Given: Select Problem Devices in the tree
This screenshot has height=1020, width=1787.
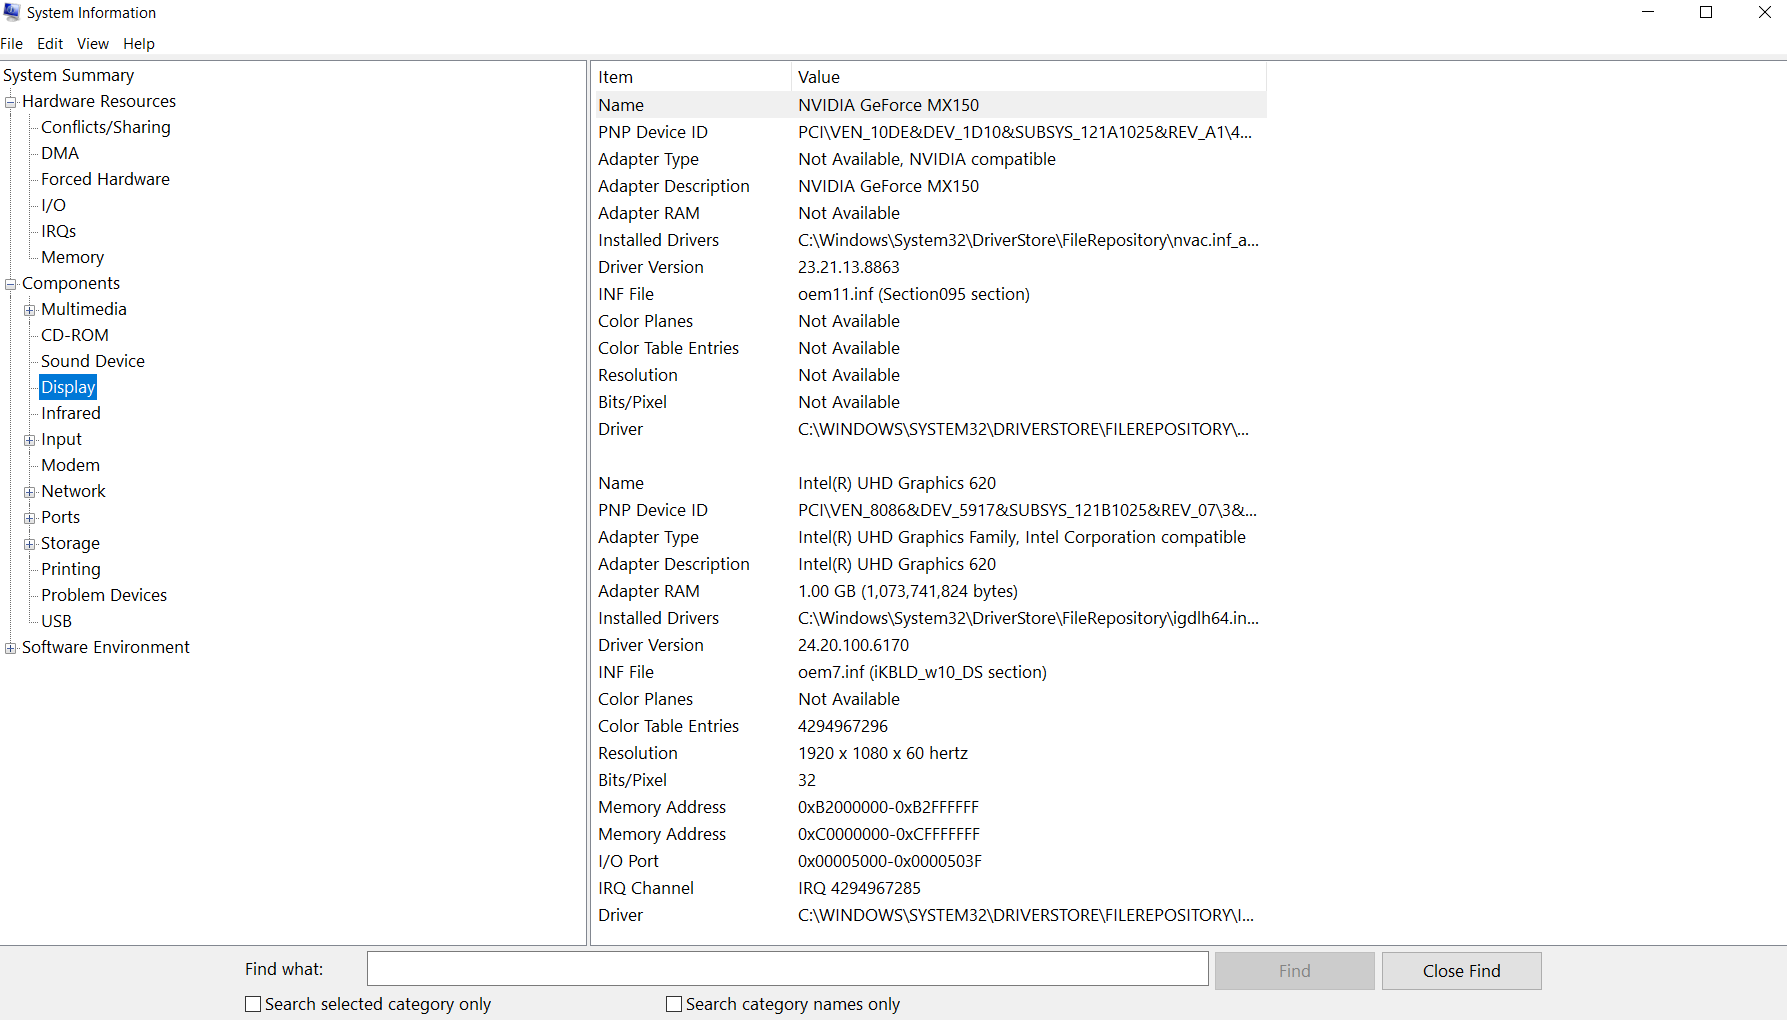Looking at the screenshot, I should pyautogui.click(x=104, y=595).
